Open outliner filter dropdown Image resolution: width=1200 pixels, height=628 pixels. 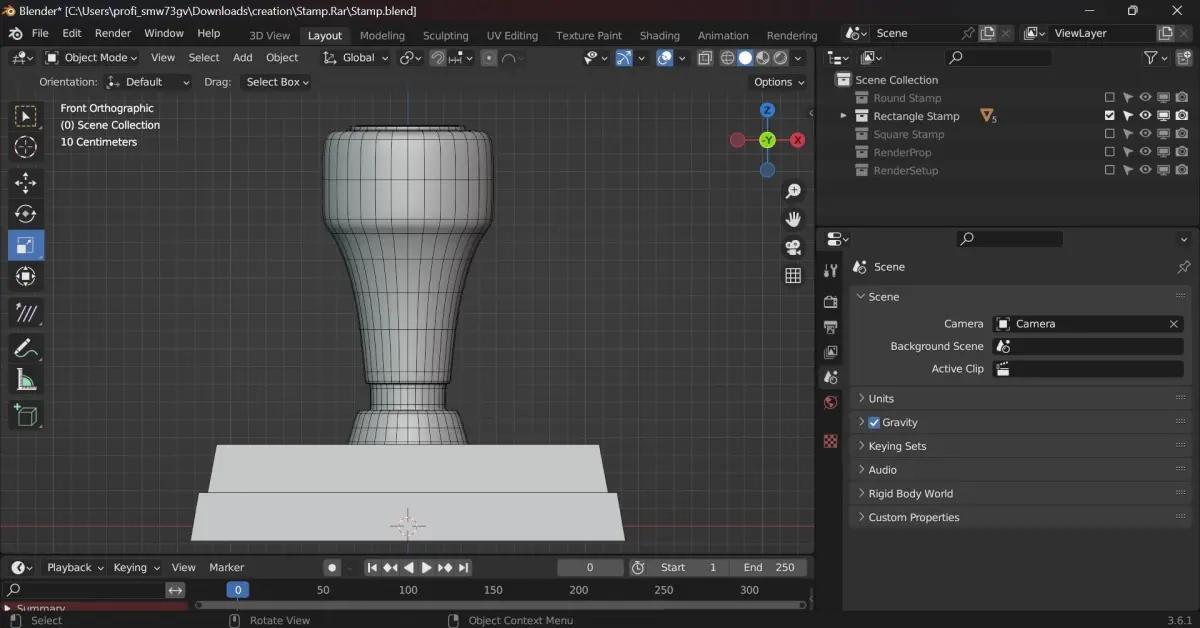click(1156, 58)
